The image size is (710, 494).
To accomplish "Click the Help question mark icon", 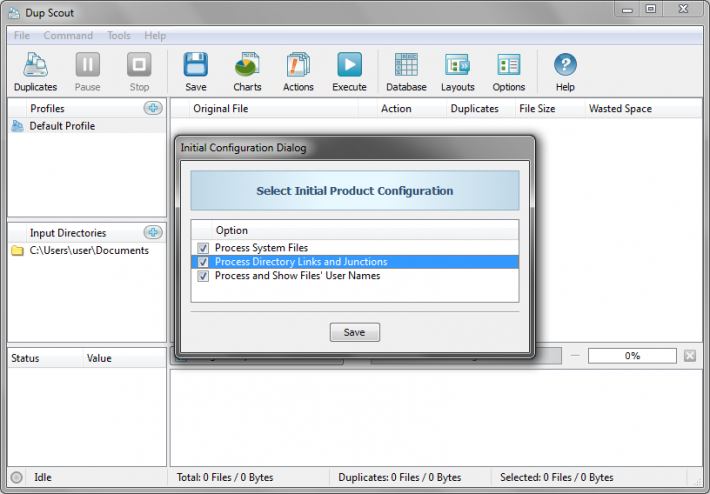I will [565, 65].
